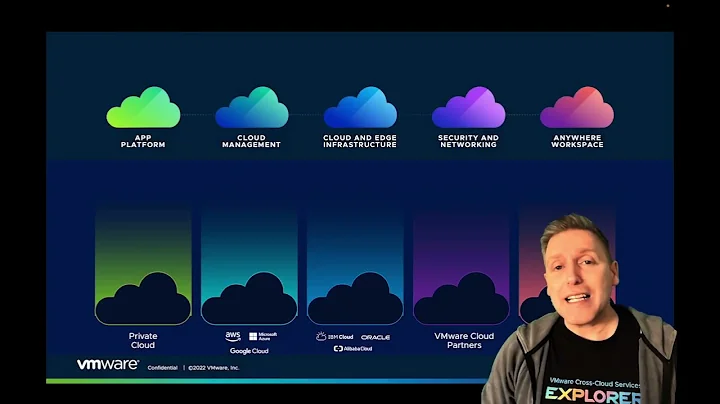
Task: Click the ANYWHERE WORKSPACE label
Action: 577,141
